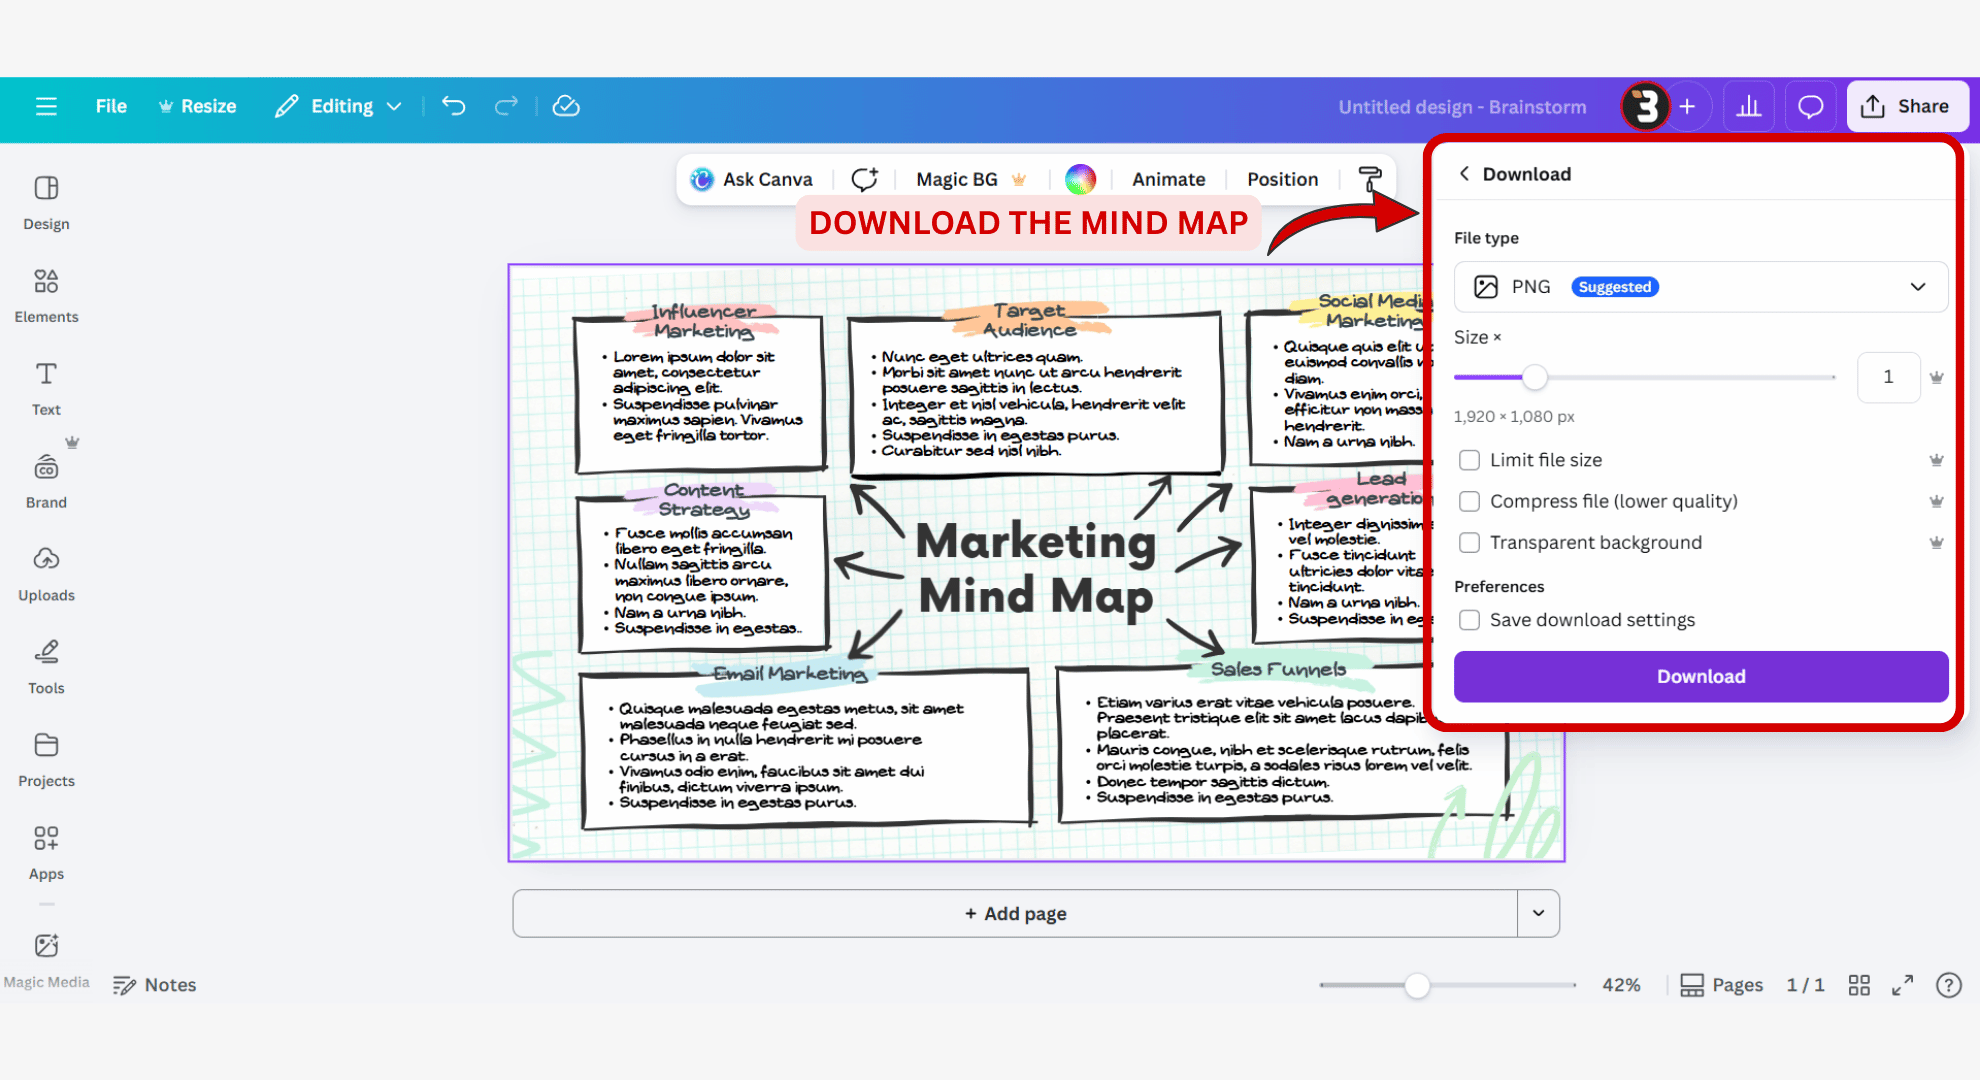The image size is (1980, 1080).
Task: Click the purple Download button
Action: (x=1700, y=676)
